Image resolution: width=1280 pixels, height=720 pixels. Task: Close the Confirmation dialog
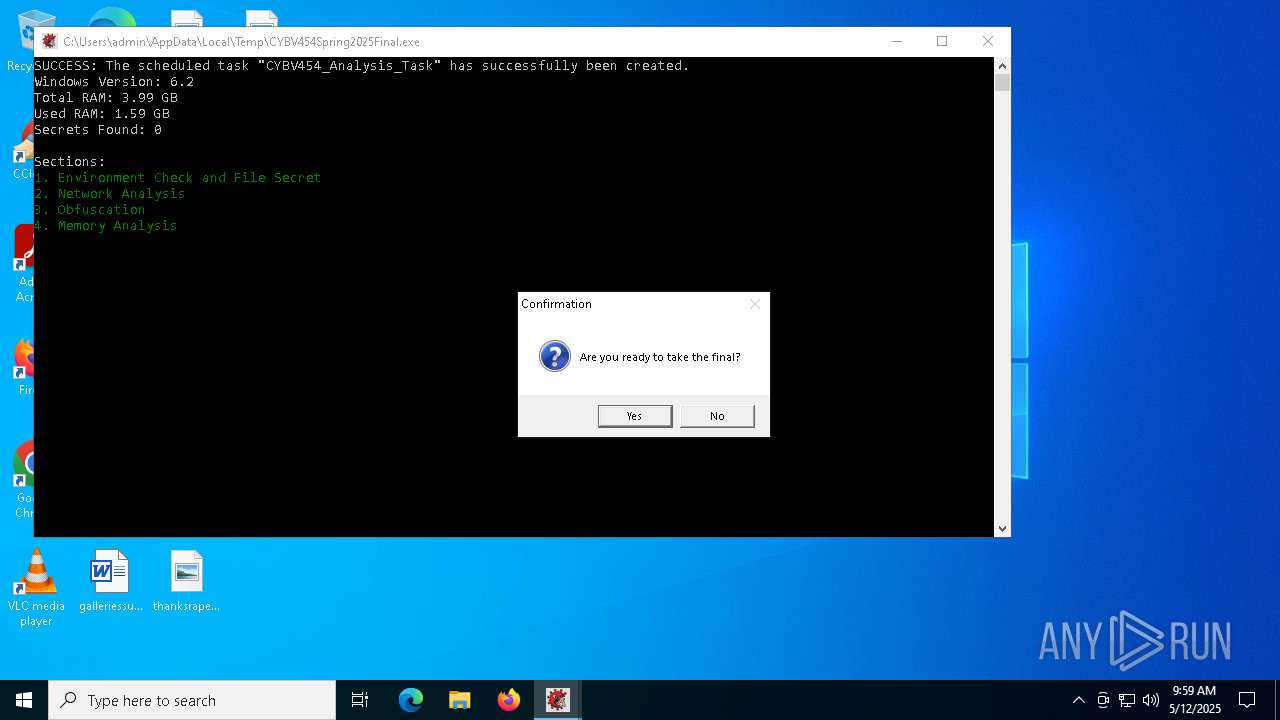click(x=755, y=304)
